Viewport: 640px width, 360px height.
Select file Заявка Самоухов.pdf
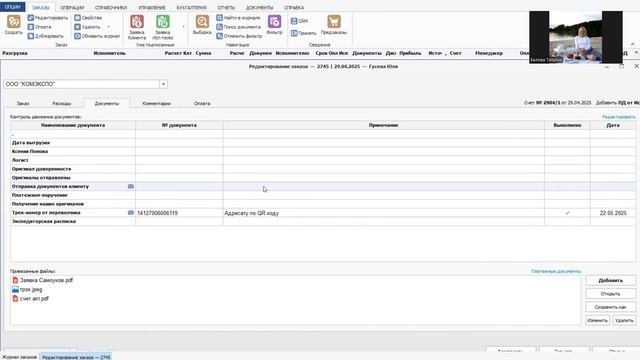point(42,280)
